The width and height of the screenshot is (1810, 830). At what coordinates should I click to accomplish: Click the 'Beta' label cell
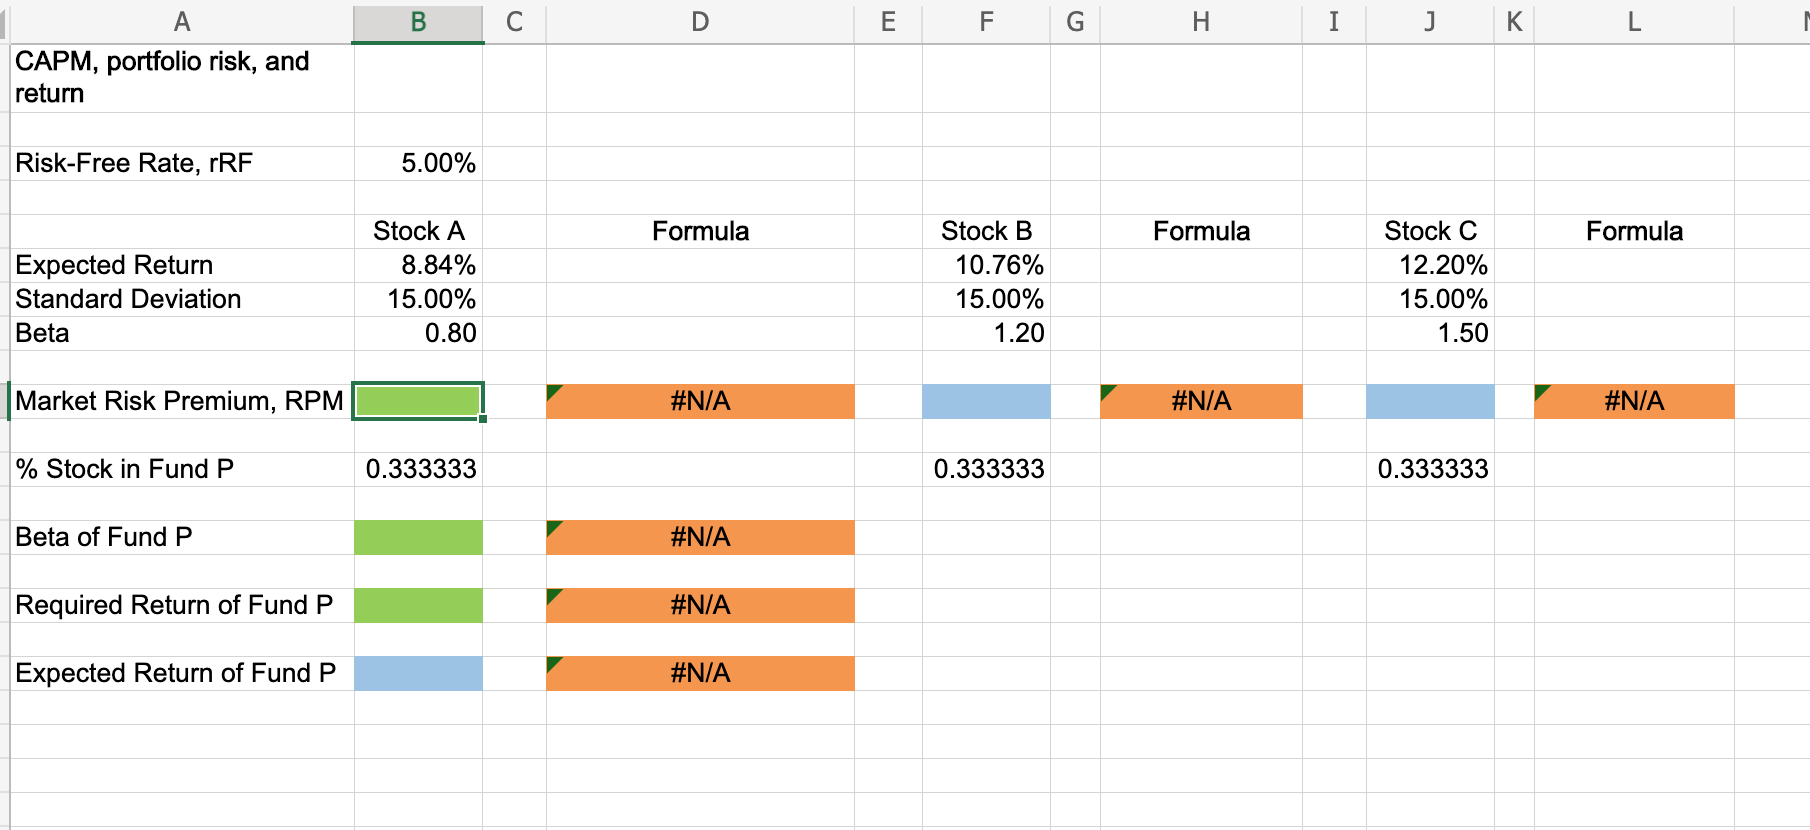pos(182,333)
